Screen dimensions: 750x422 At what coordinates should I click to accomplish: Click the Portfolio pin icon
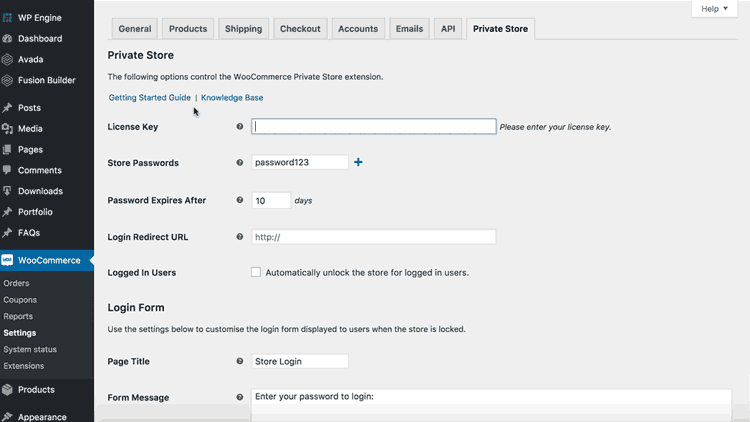(x=7, y=212)
